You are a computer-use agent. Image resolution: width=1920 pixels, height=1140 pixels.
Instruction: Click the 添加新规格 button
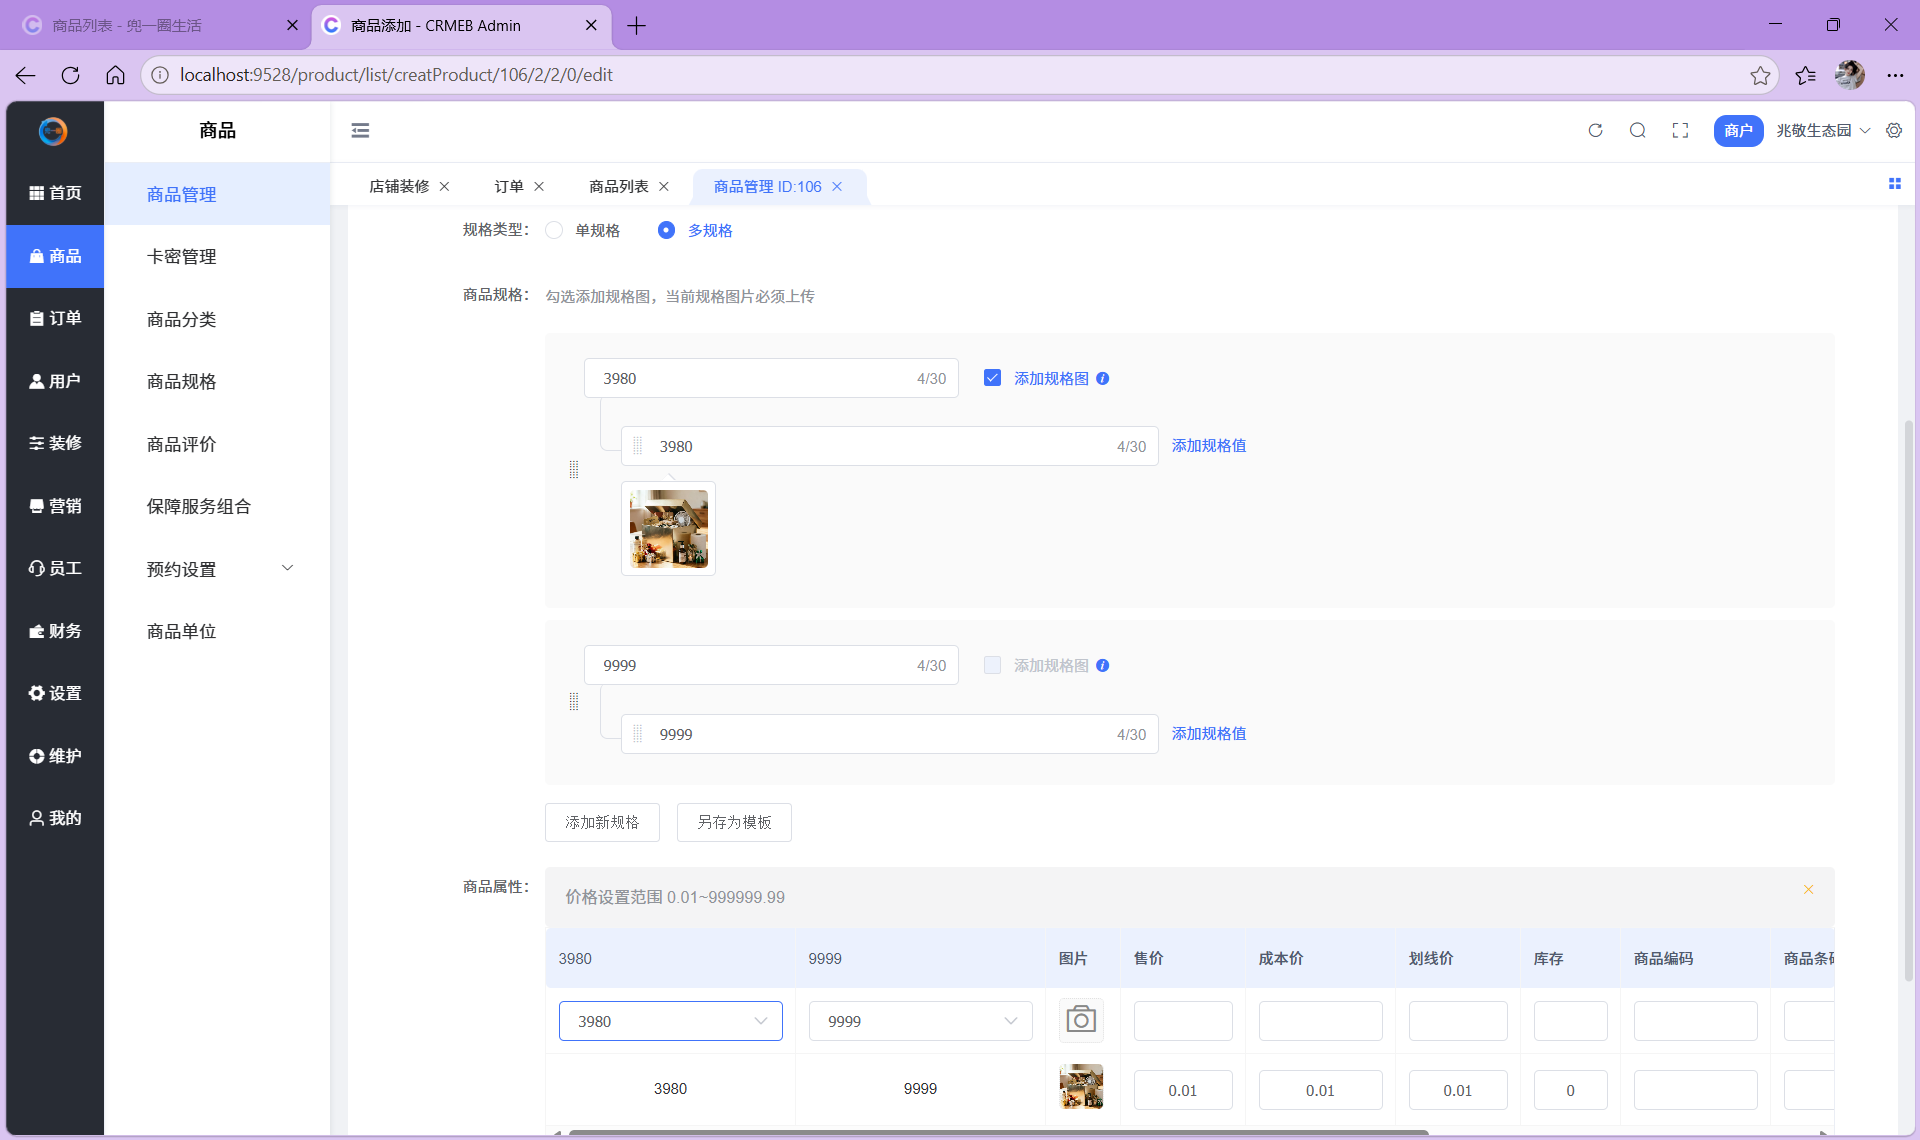point(602,822)
